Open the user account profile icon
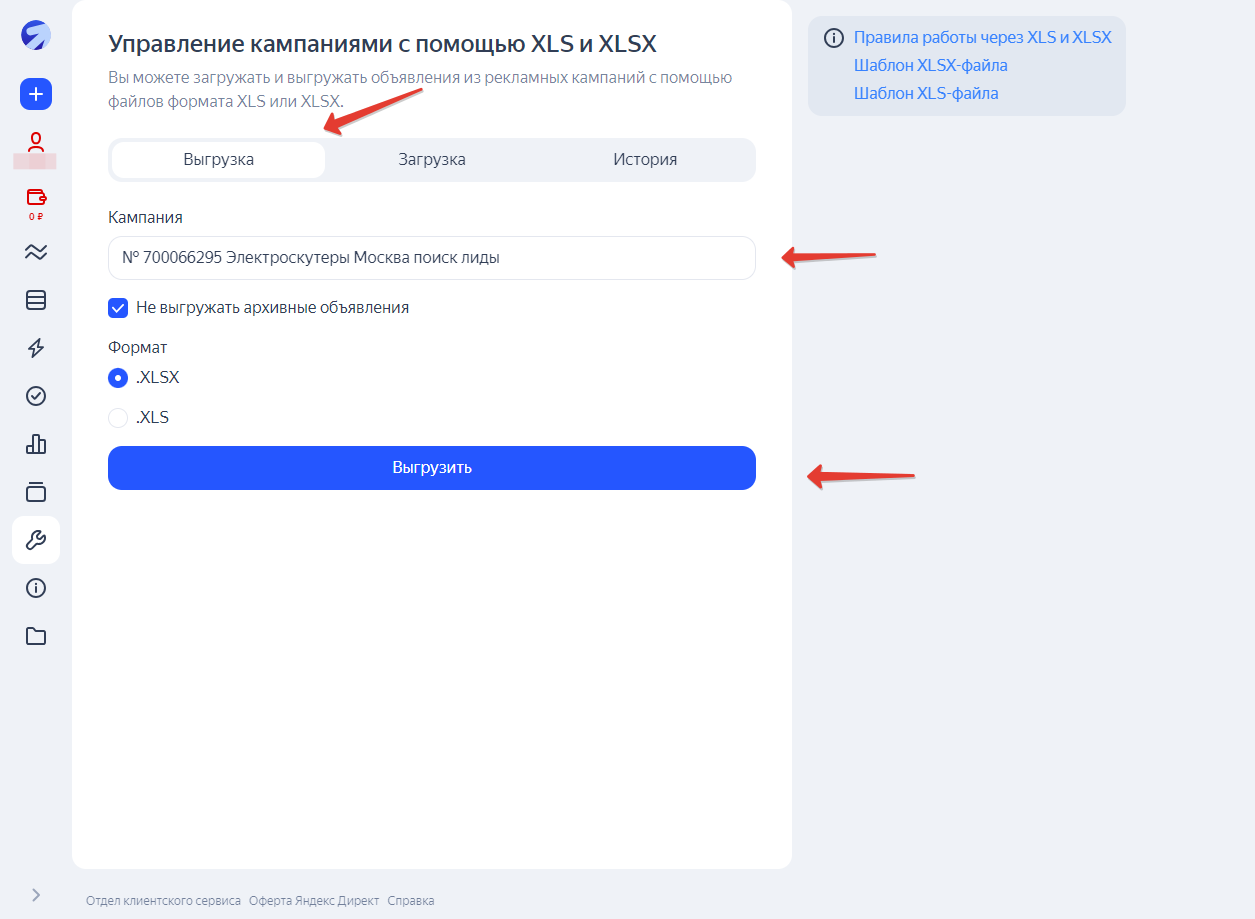 [x=36, y=141]
